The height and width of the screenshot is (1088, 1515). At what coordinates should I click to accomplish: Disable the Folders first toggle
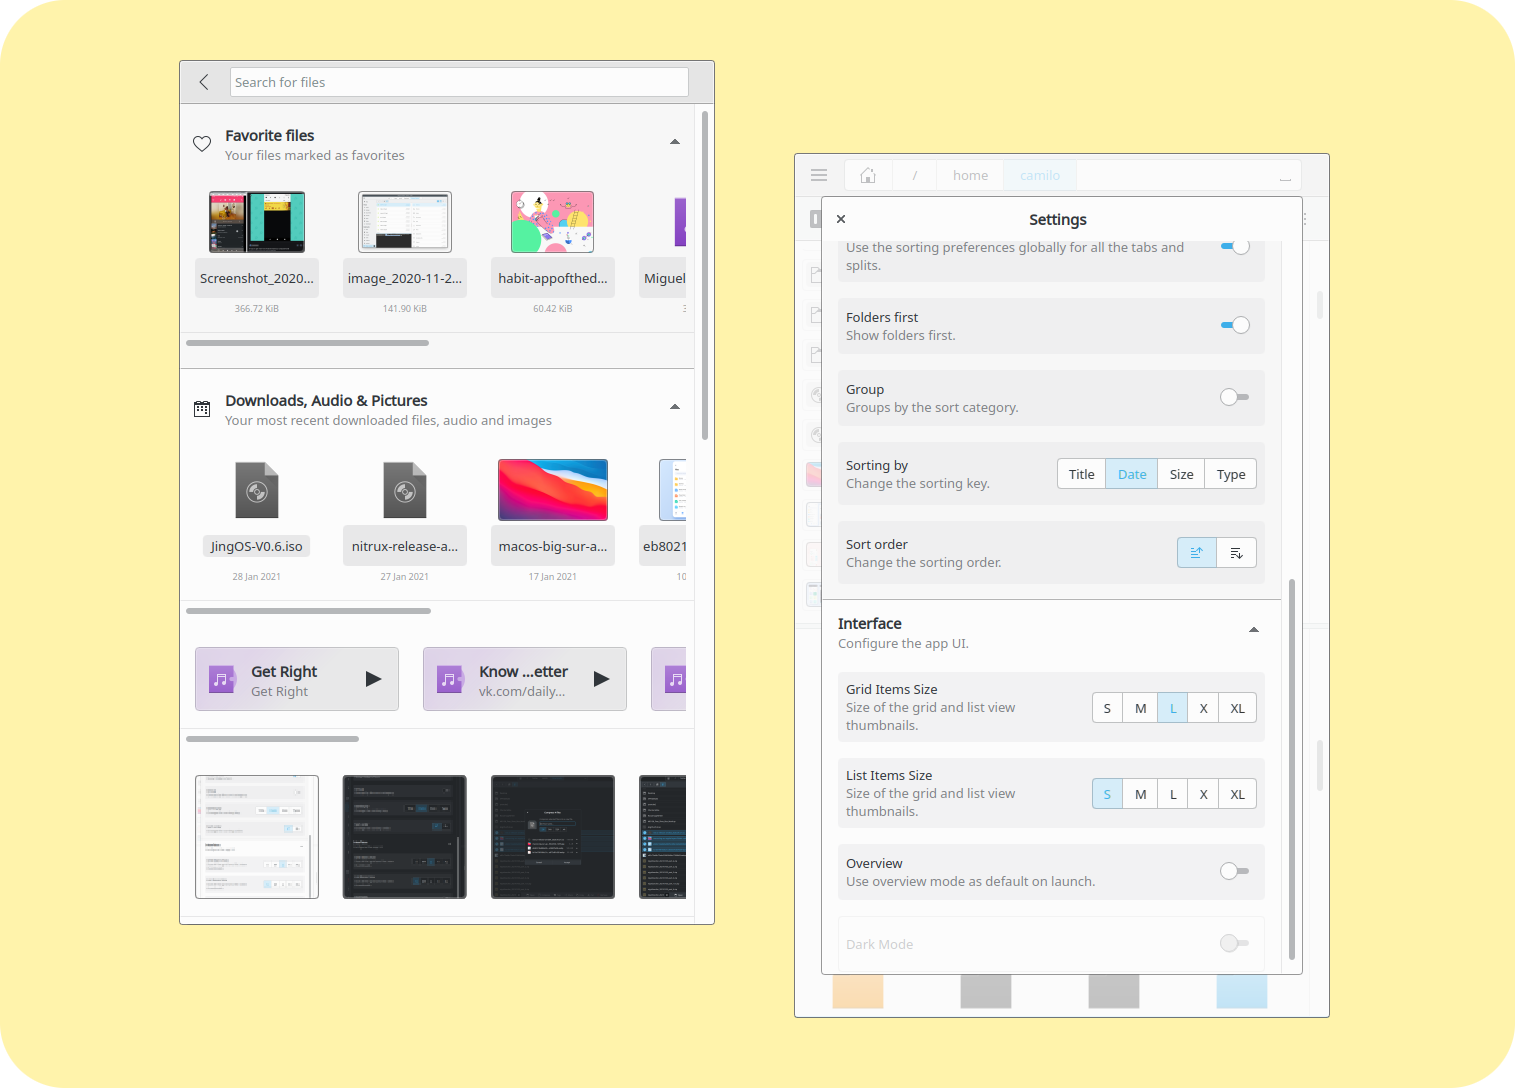(1235, 325)
